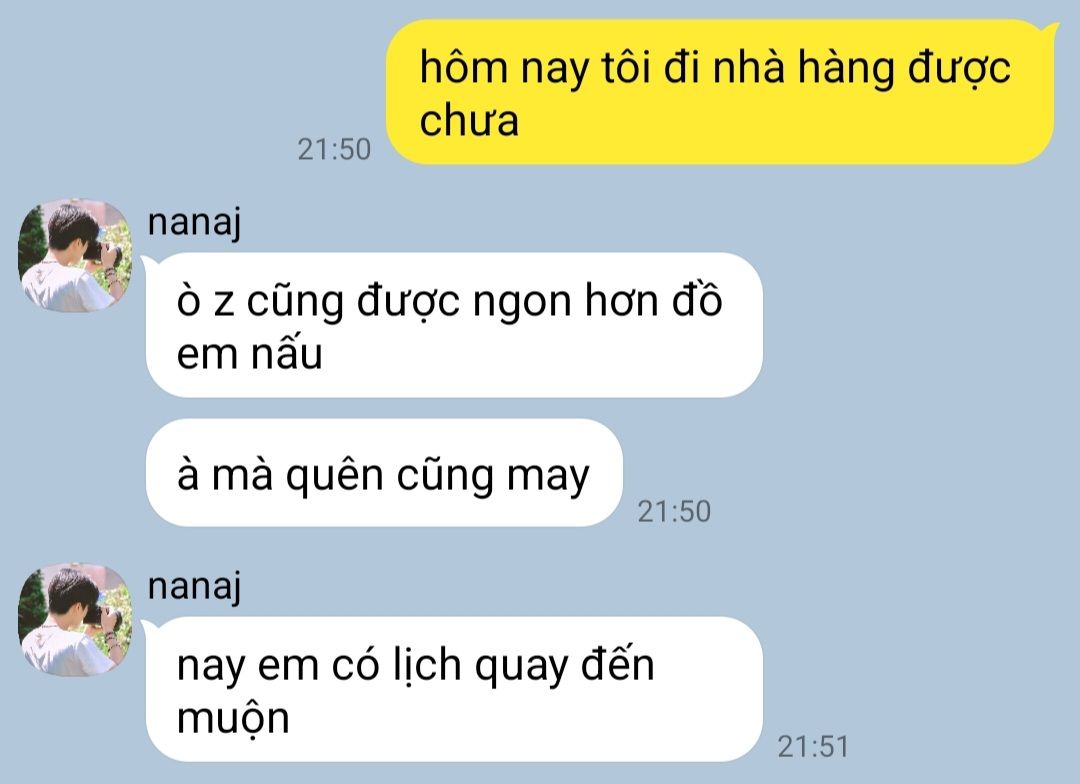Select the yellow sent message bubble
Image resolution: width=1080 pixels, height=784 pixels.
pos(720,92)
